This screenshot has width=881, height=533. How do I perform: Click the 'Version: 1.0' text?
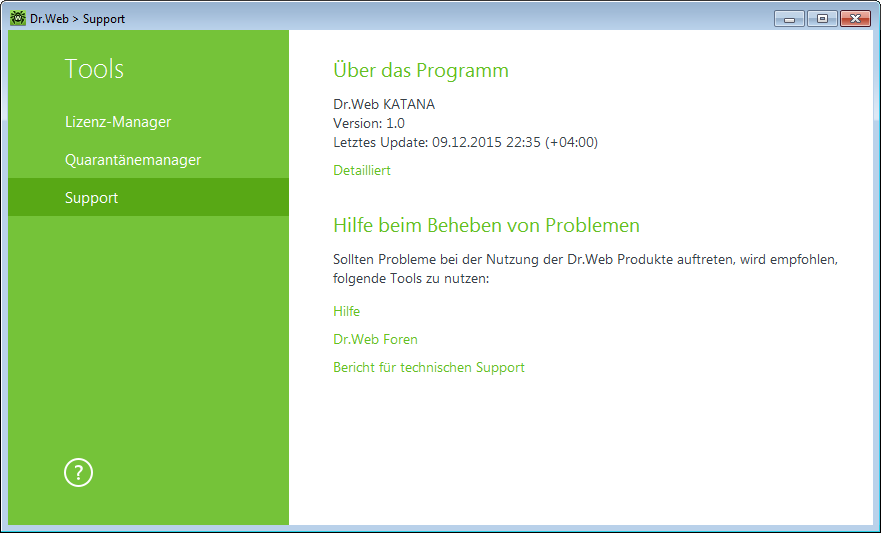click(369, 123)
